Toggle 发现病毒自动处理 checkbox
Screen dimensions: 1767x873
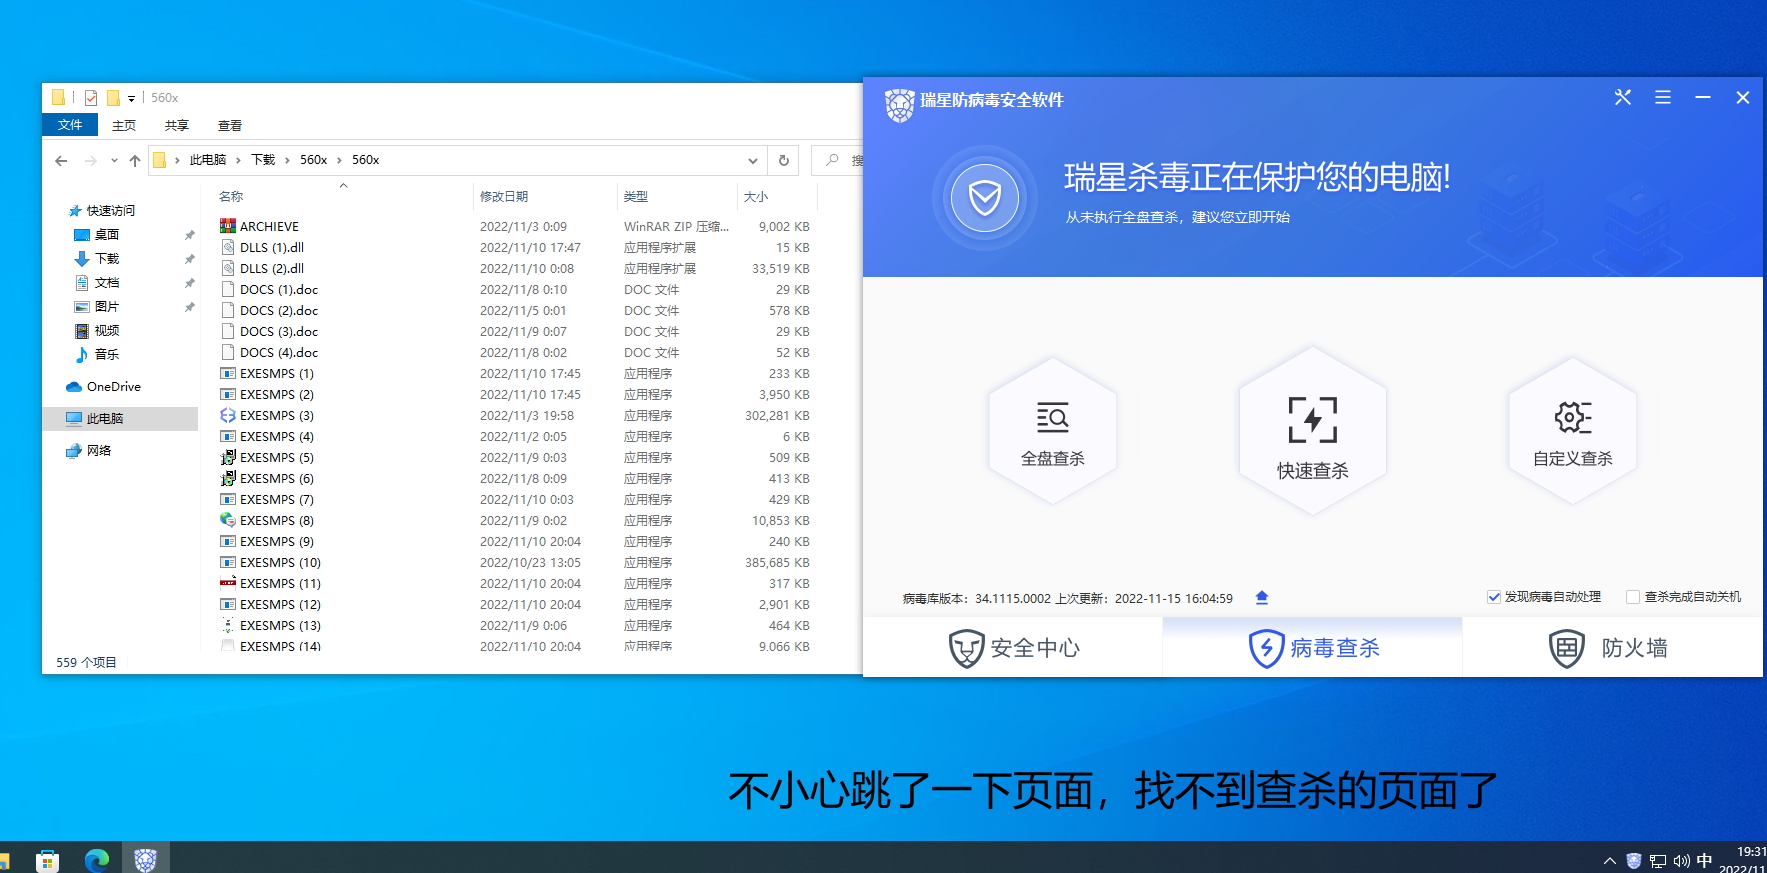click(x=1494, y=597)
